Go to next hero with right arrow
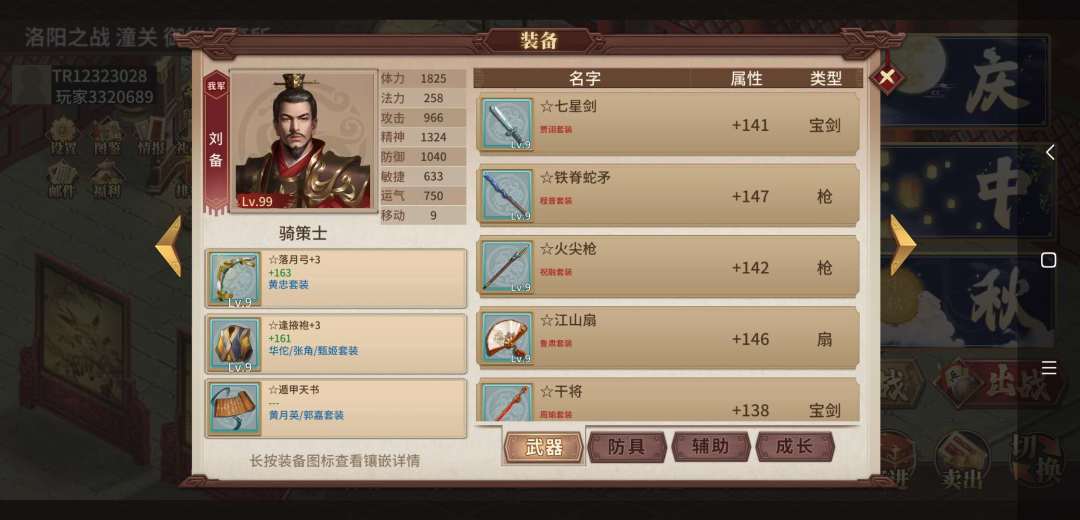This screenshot has width=1080, height=520. point(903,245)
